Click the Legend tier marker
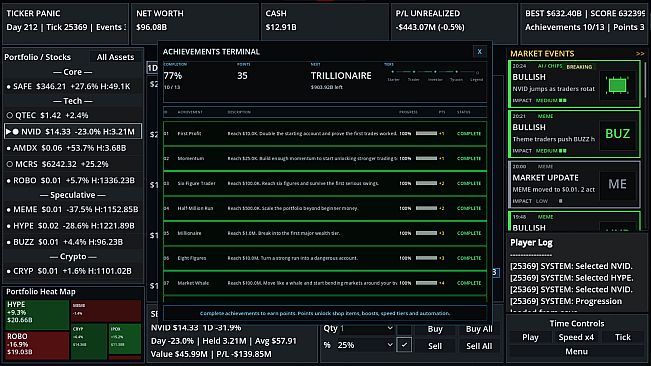Image resolution: width=651 pixels, height=366 pixels. coord(477,72)
